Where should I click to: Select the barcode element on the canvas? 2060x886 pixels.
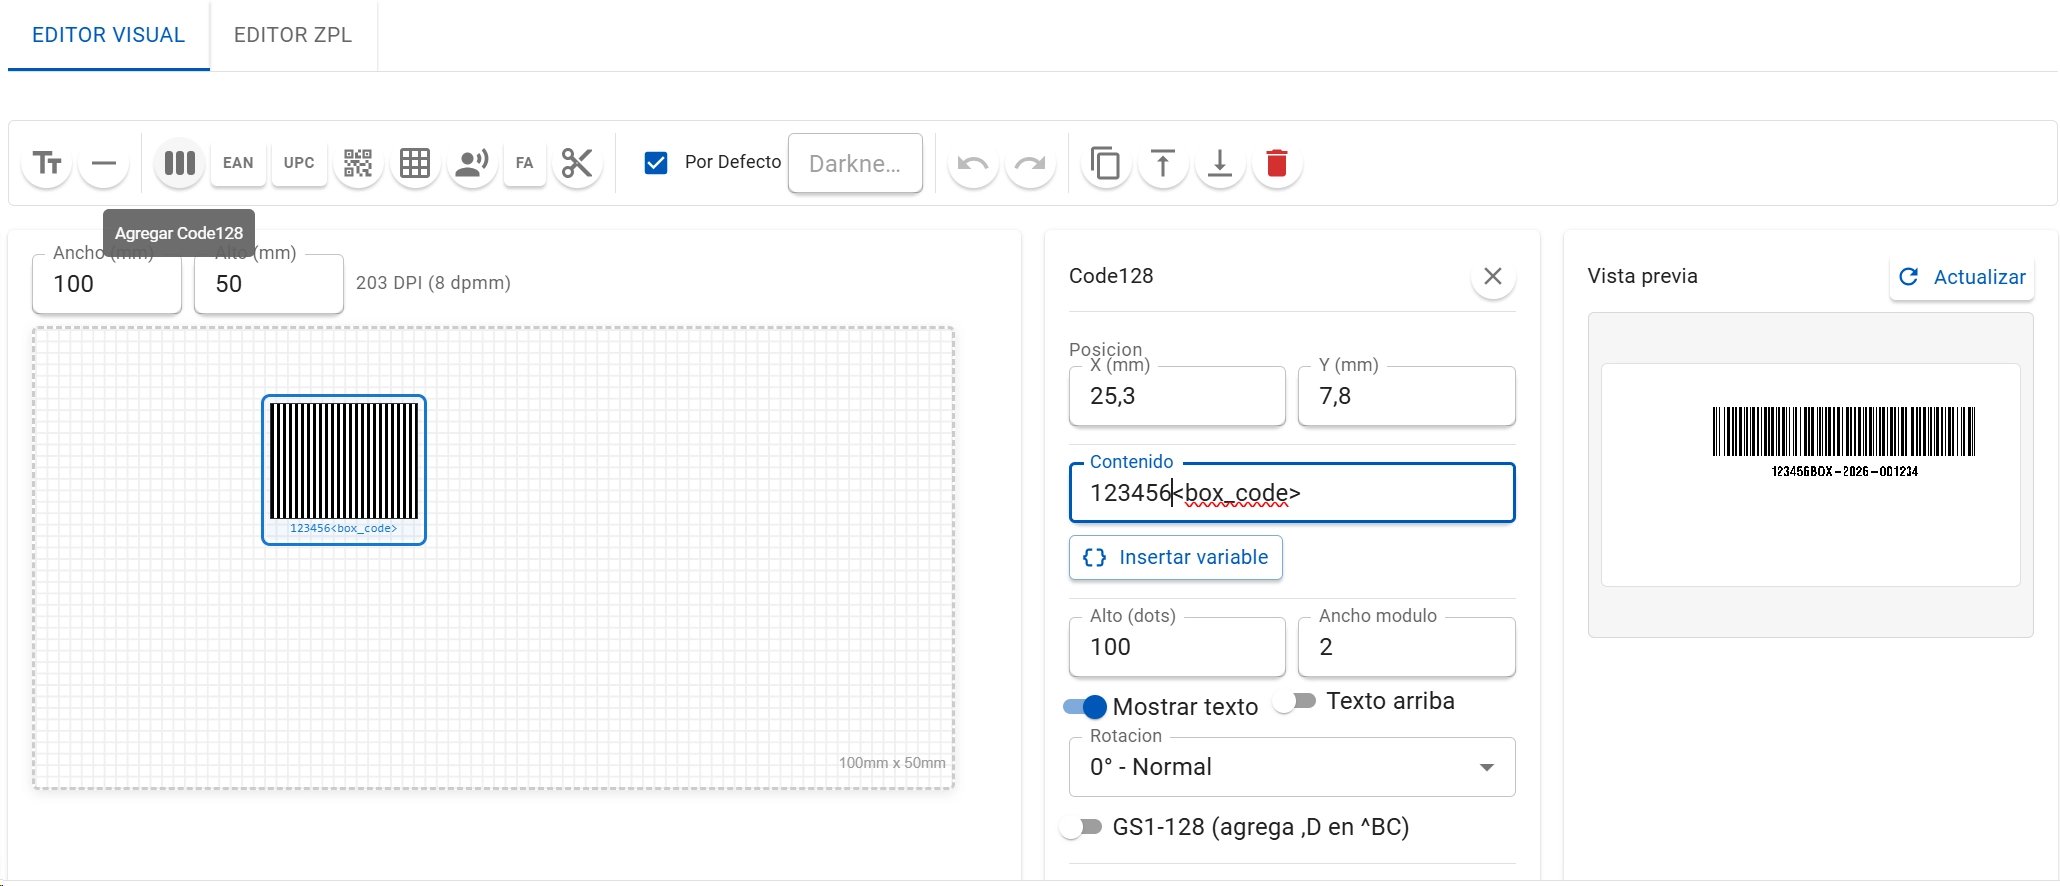(344, 470)
